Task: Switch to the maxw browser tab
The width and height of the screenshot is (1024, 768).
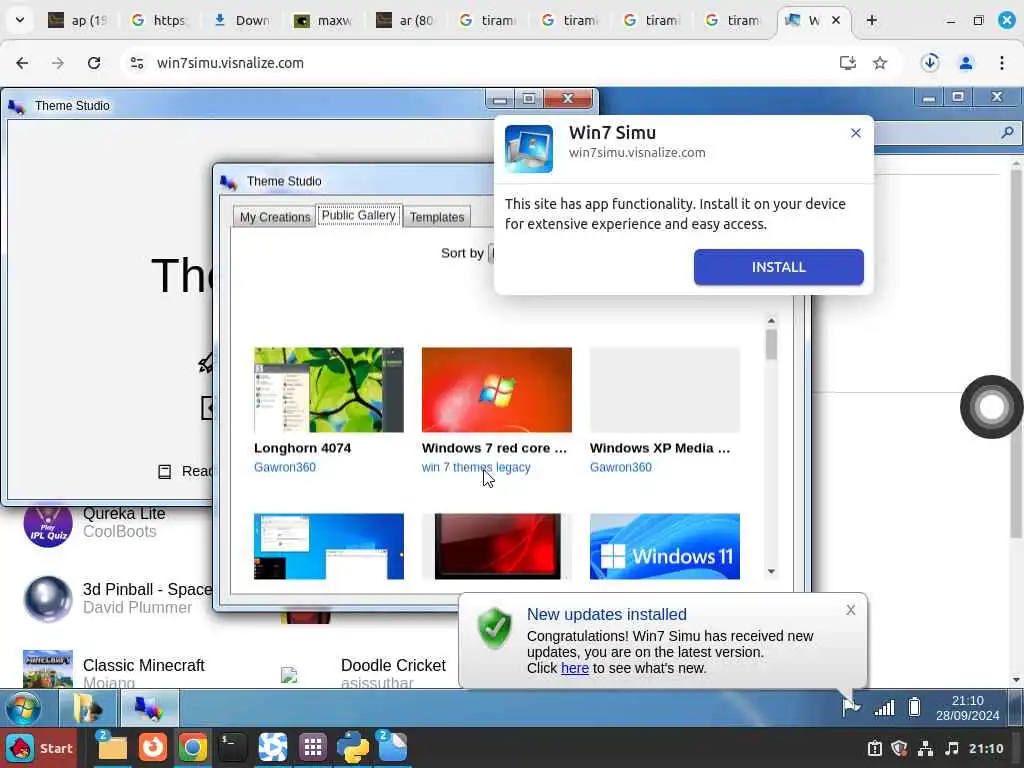Action: pyautogui.click(x=324, y=20)
